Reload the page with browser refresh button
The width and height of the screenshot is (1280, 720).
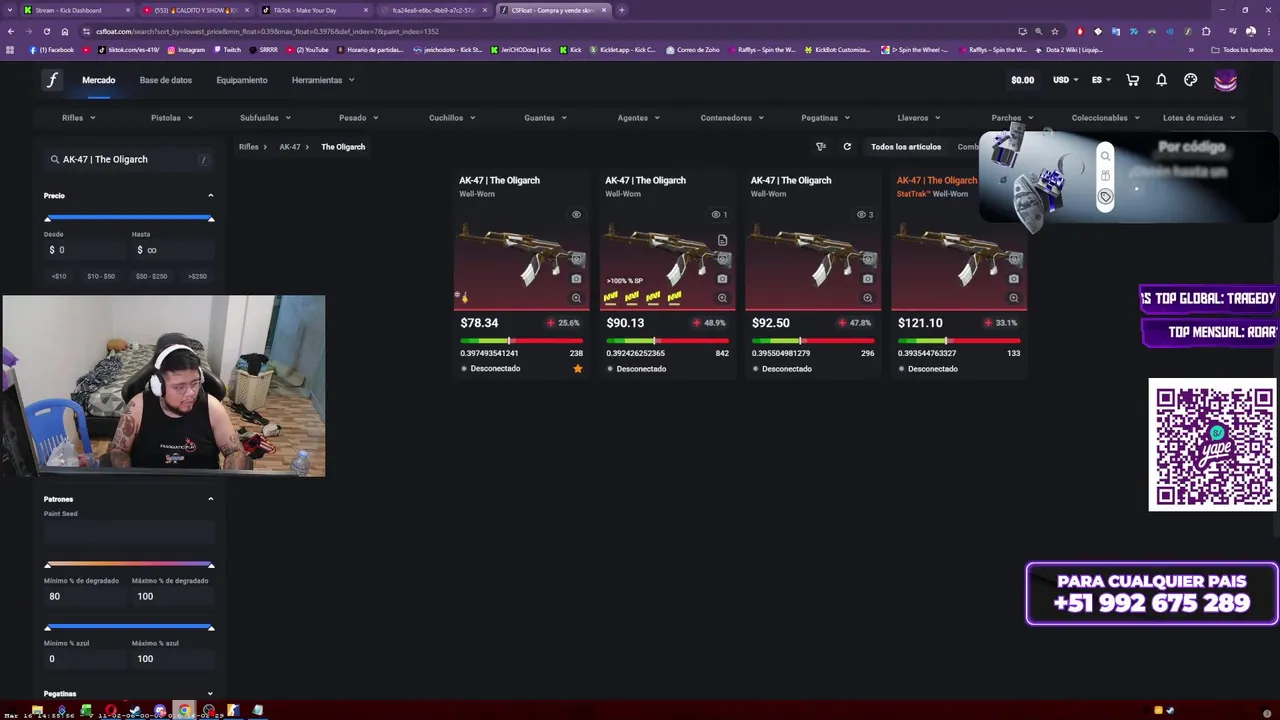(46, 31)
